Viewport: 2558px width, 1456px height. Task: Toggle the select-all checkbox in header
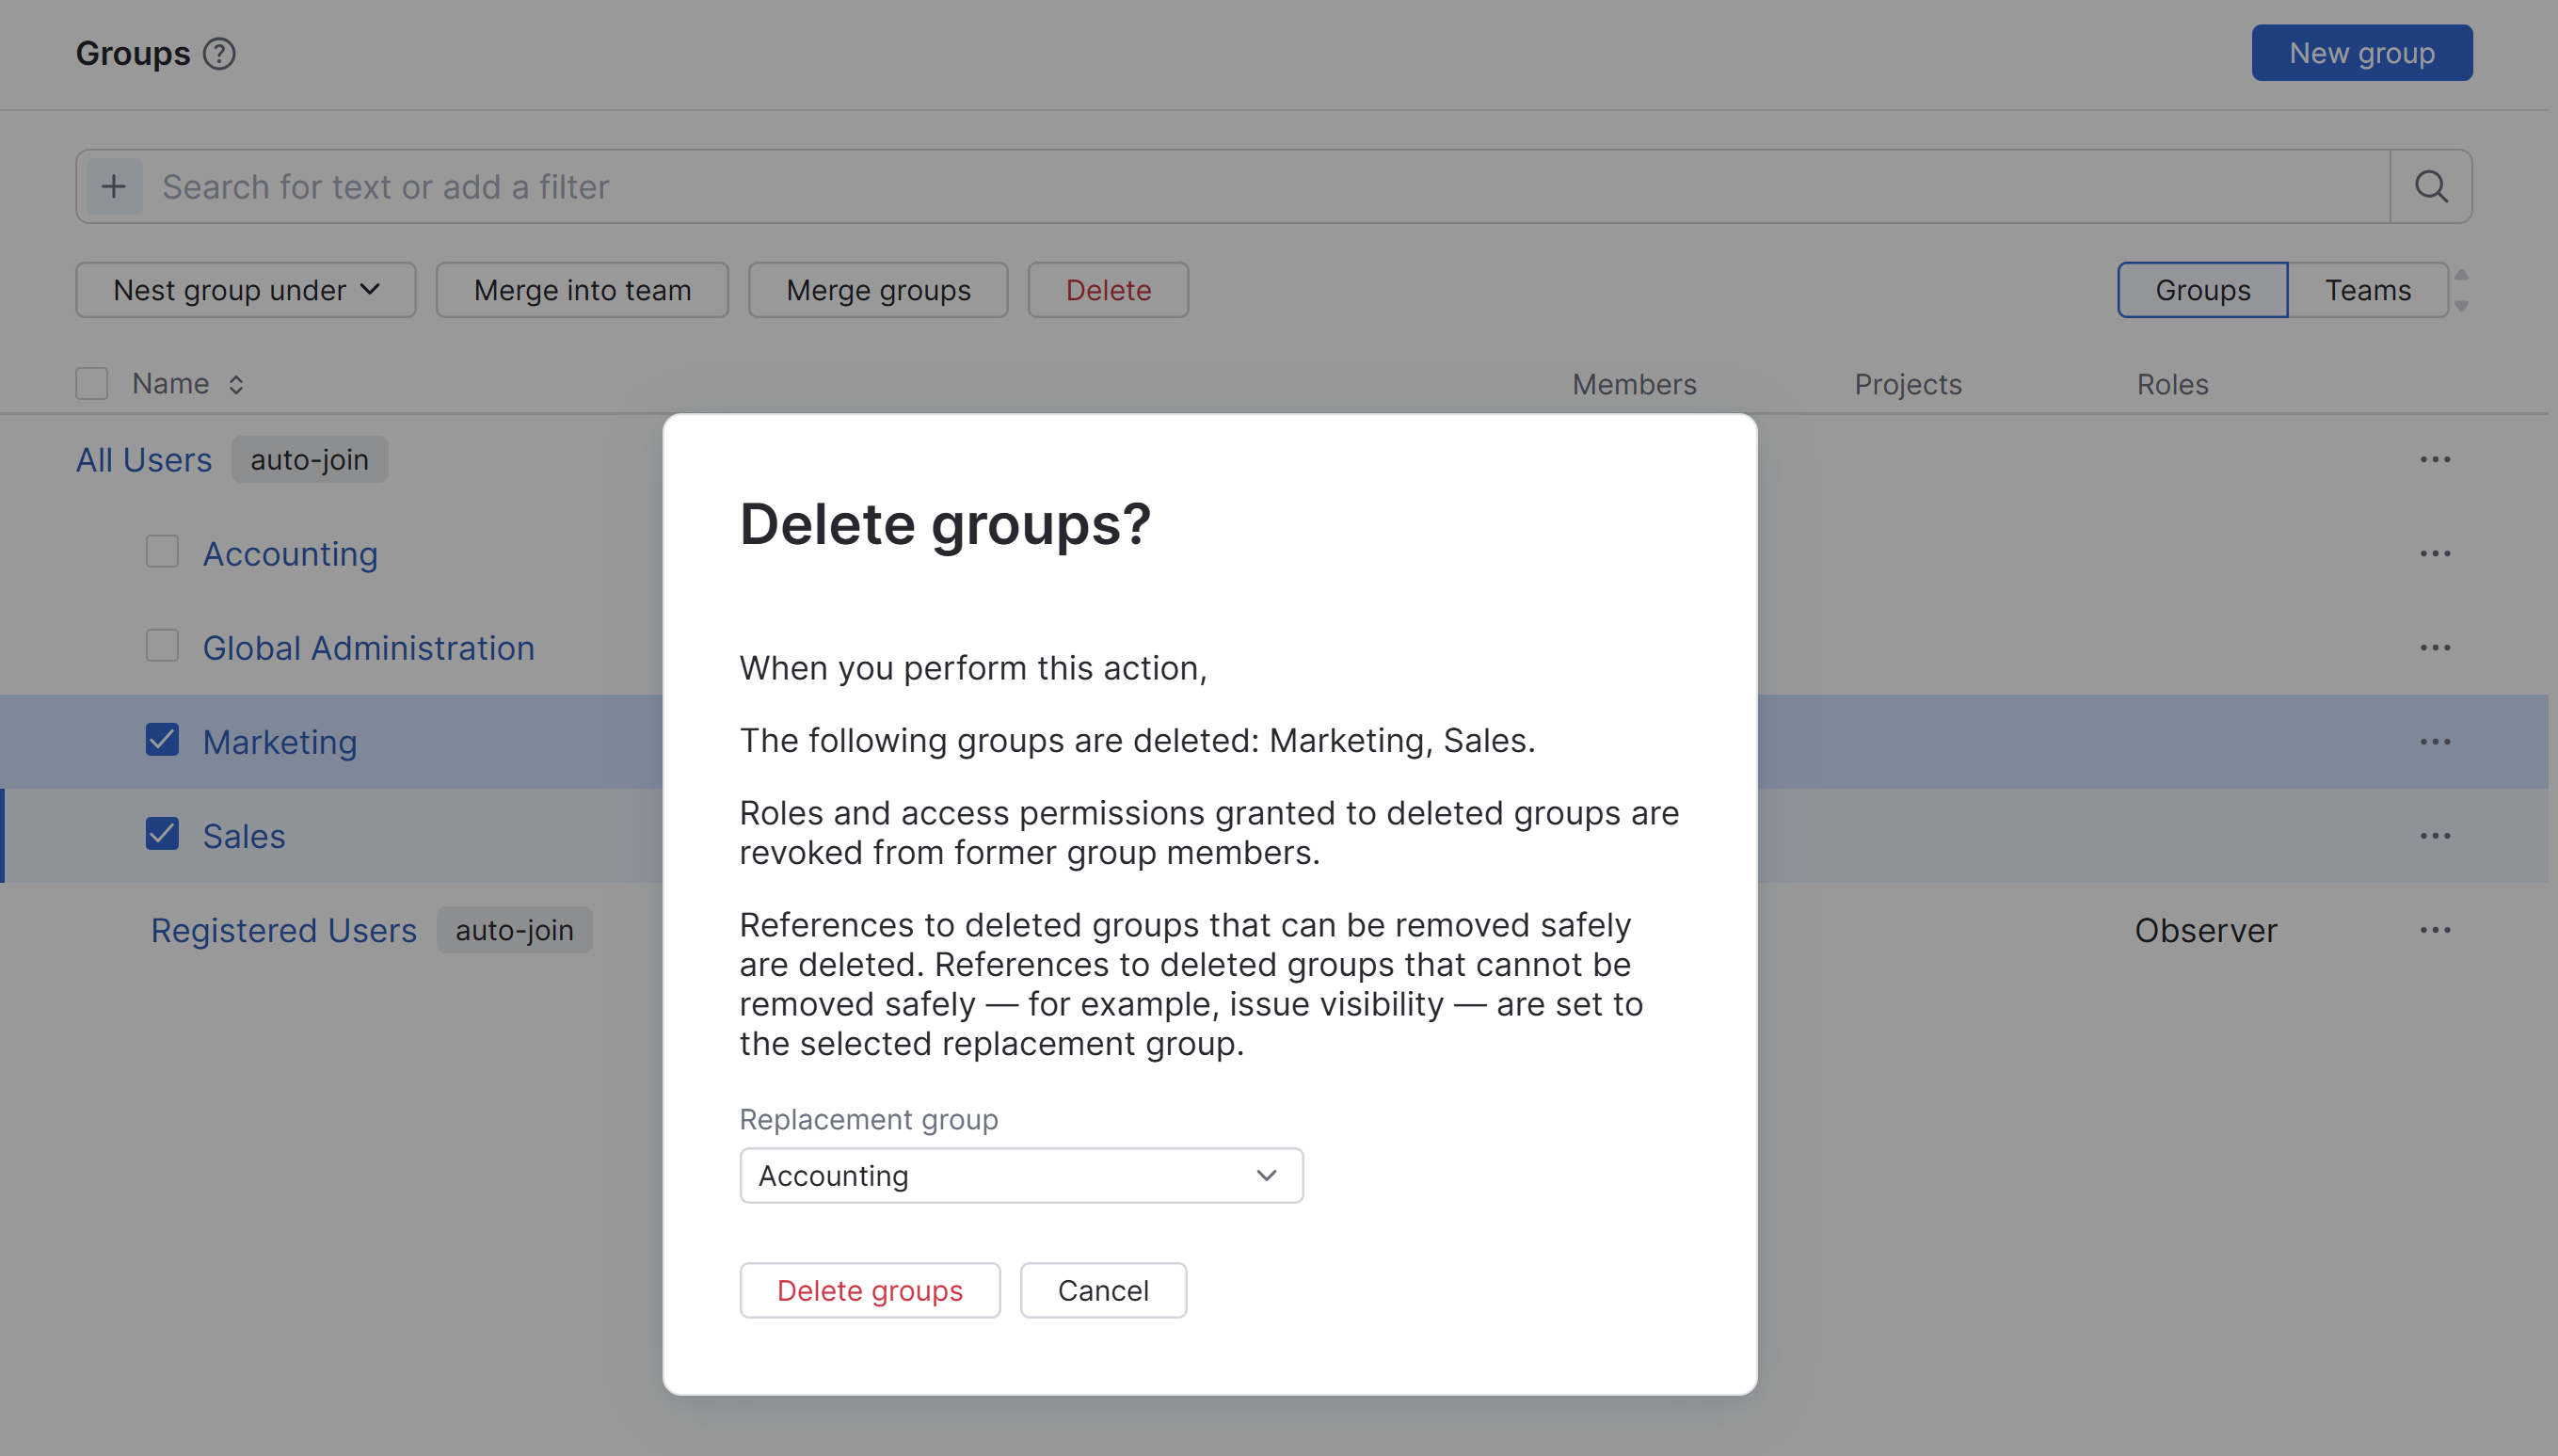pyautogui.click(x=92, y=384)
